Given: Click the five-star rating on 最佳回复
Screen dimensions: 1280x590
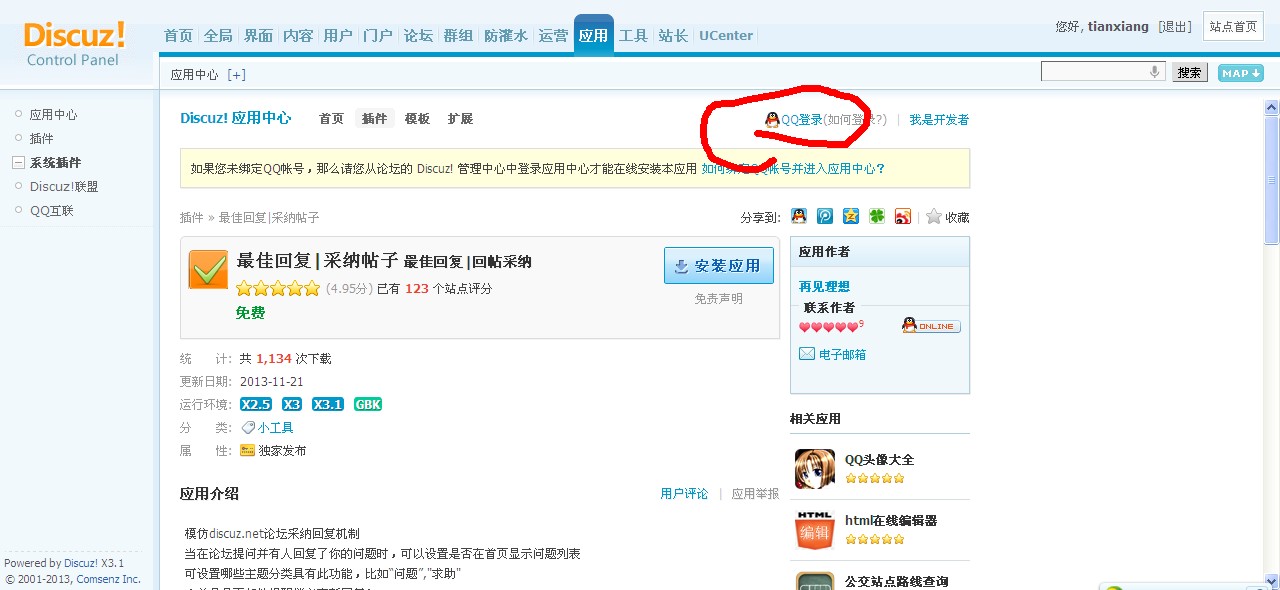Looking at the screenshot, I should tap(278, 288).
